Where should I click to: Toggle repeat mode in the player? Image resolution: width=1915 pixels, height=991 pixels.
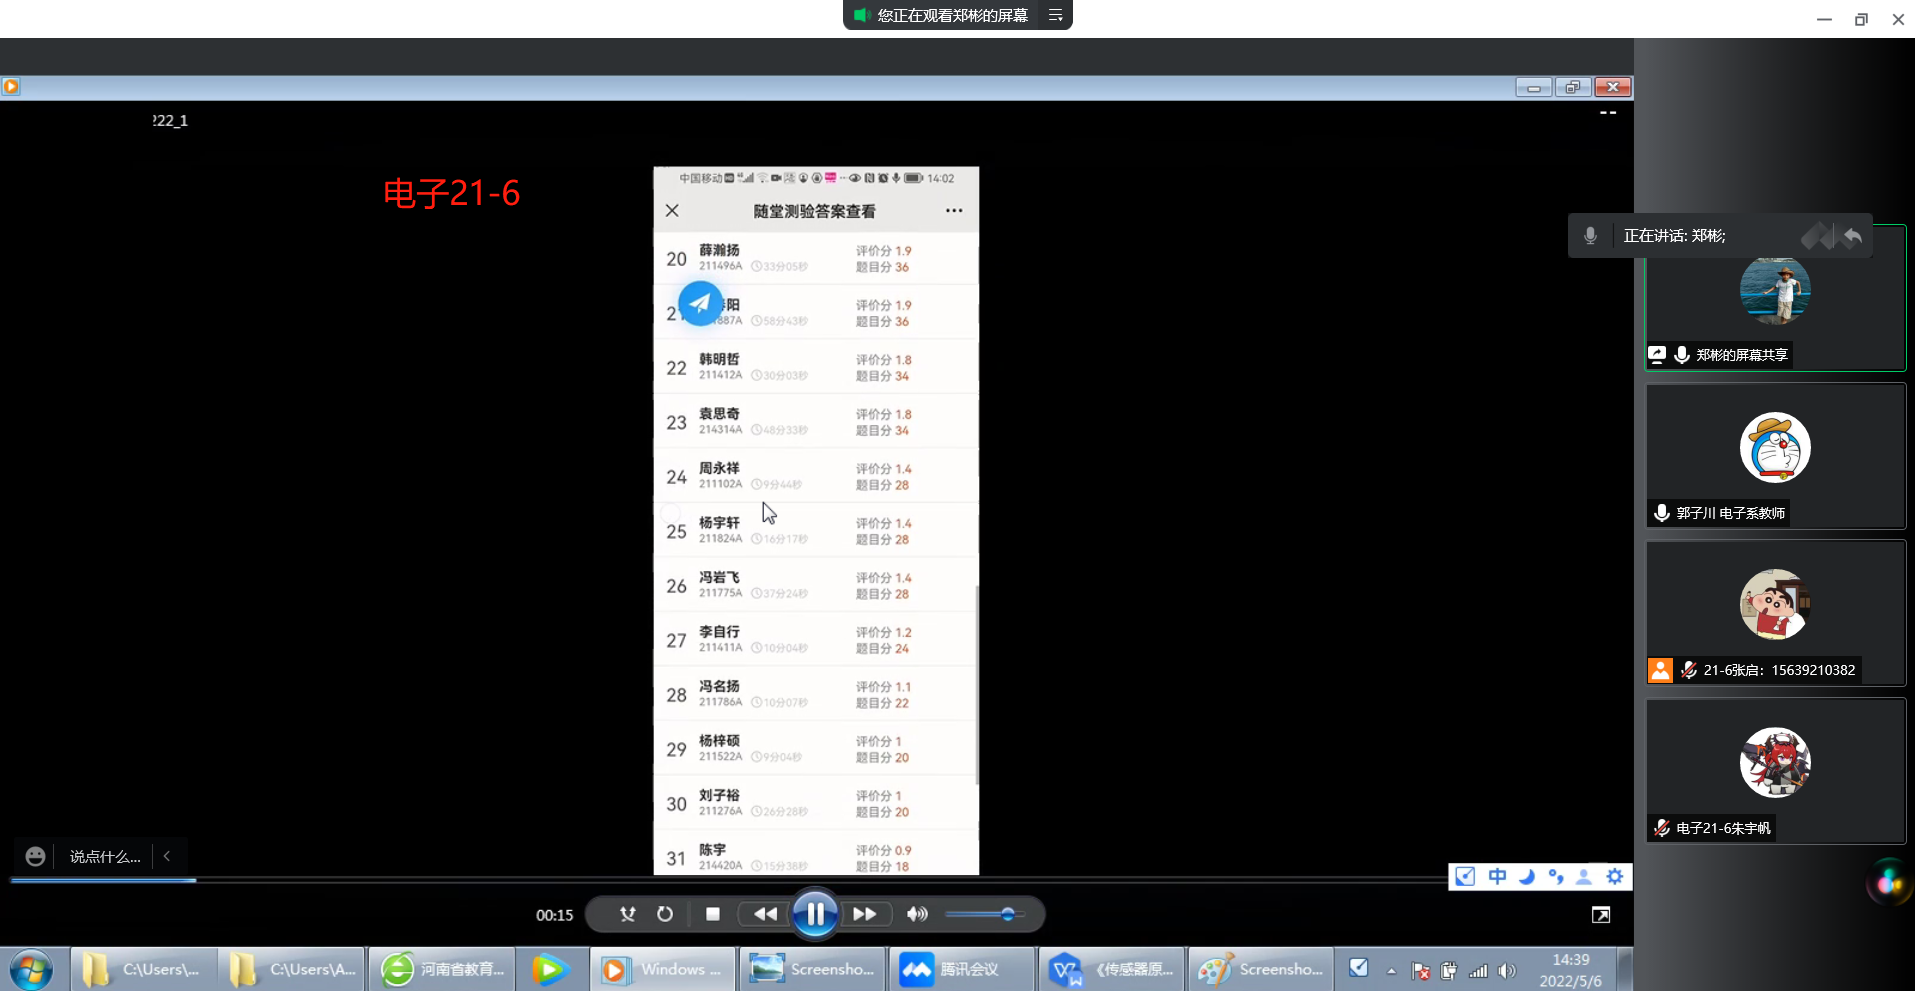pyautogui.click(x=665, y=914)
